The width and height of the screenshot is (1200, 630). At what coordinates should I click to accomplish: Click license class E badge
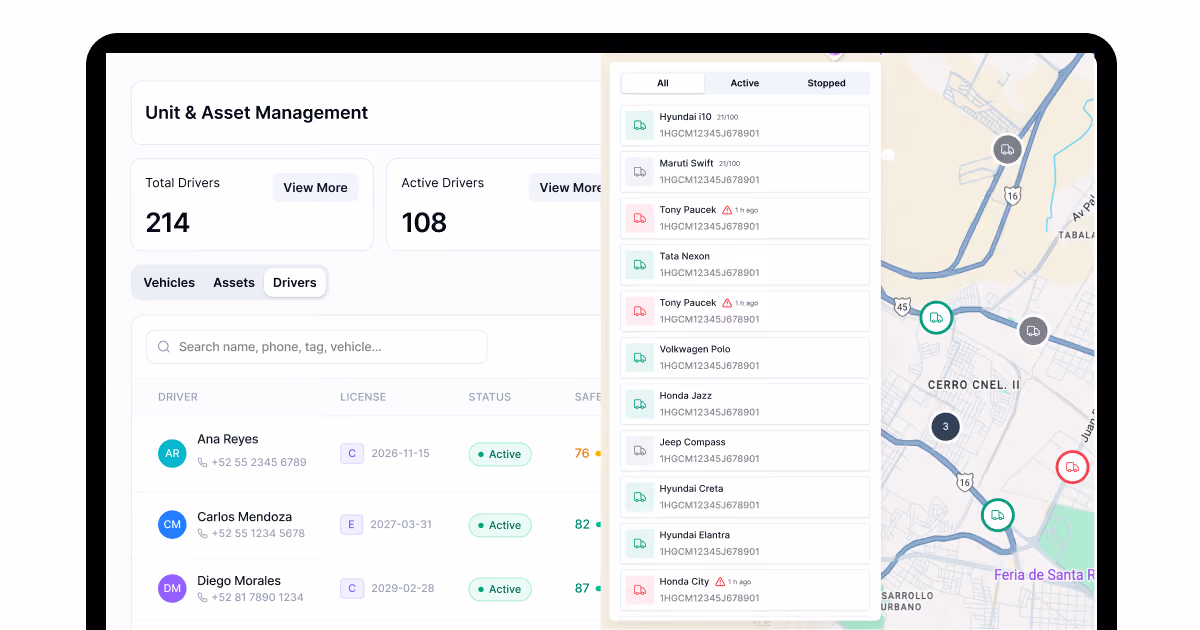click(351, 524)
